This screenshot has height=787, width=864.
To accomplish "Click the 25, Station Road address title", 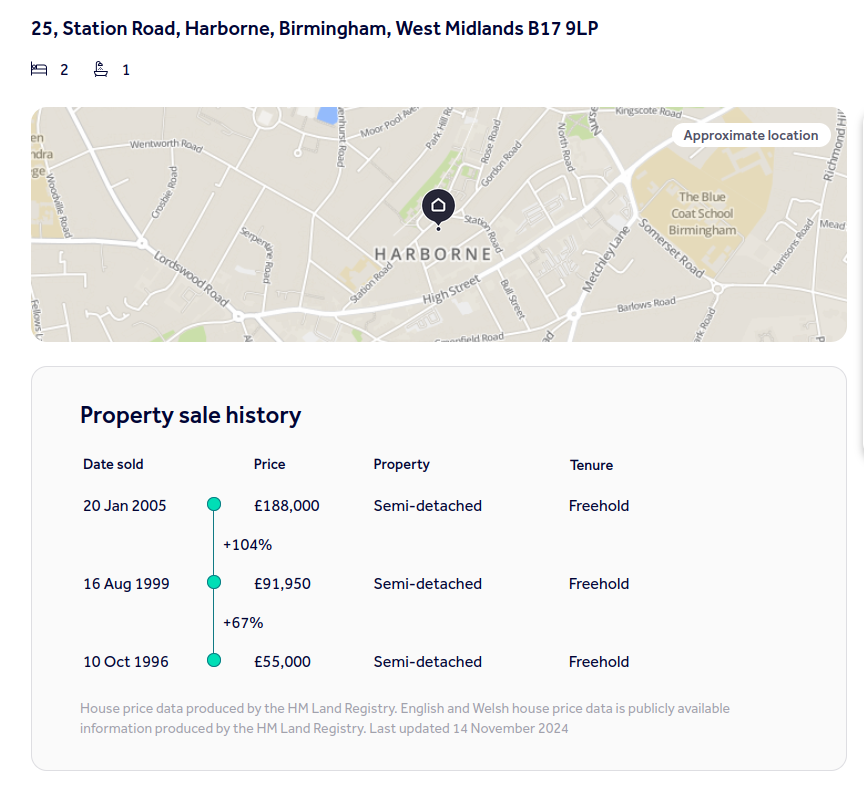I will click(315, 28).
